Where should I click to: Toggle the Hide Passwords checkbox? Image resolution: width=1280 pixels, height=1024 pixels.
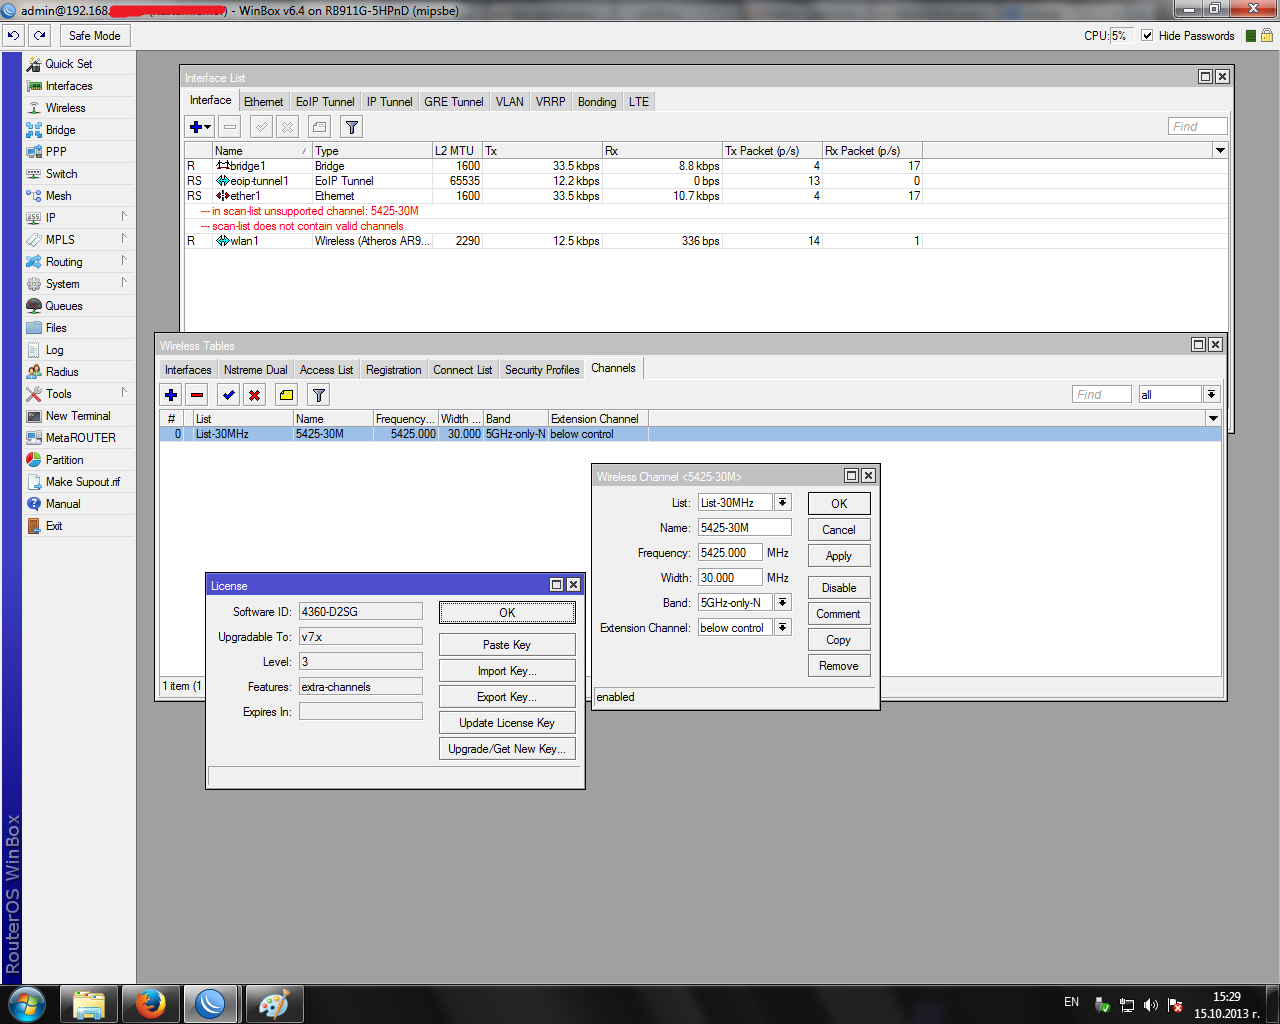(x=1146, y=35)
